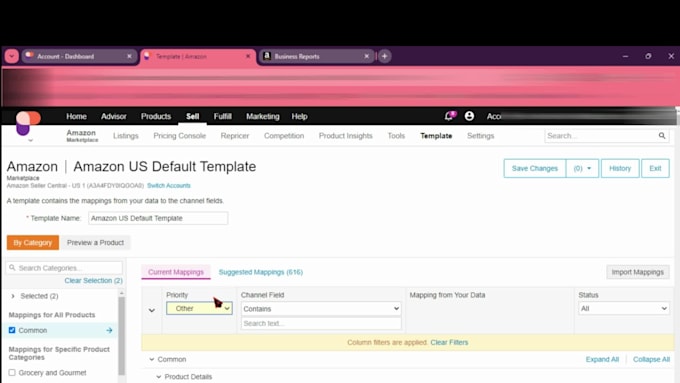Image resolution: width=680 pixels, height=383 pixels.
Task: Open the Channel Field Contains dropdown
Action: 321,309
